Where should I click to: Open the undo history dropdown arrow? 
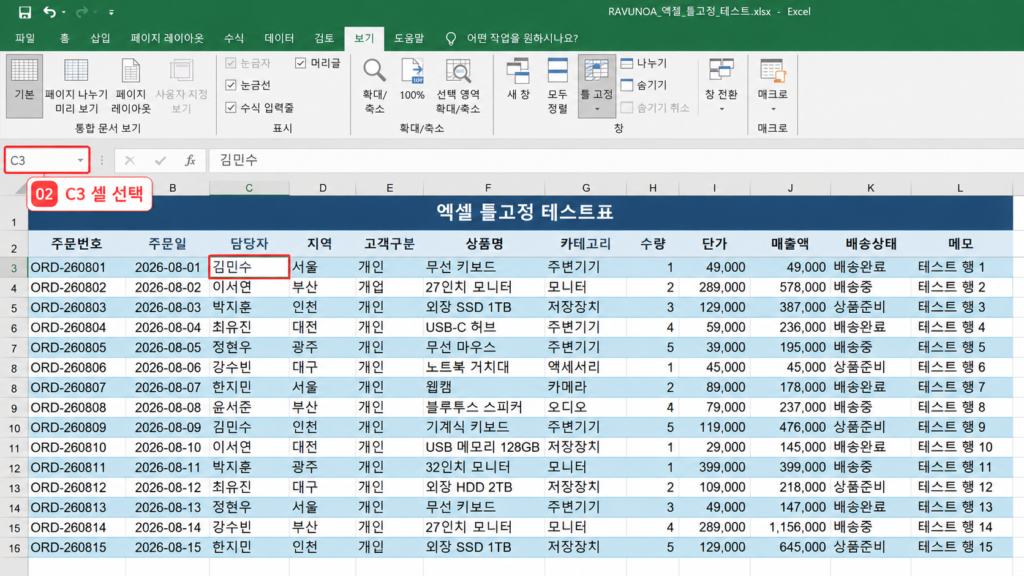63,12
